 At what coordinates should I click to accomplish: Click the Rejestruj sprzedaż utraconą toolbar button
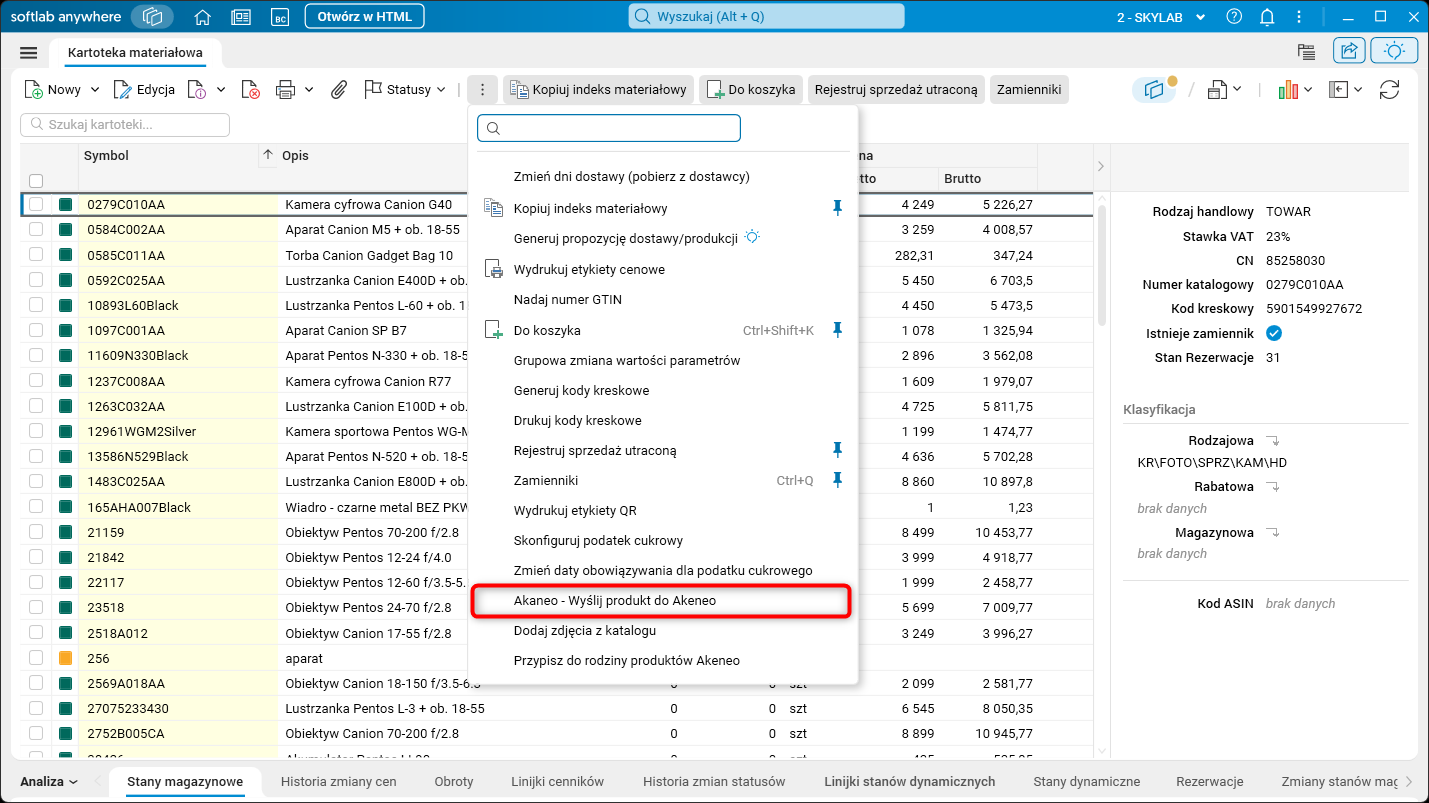(x=896, y=90)
